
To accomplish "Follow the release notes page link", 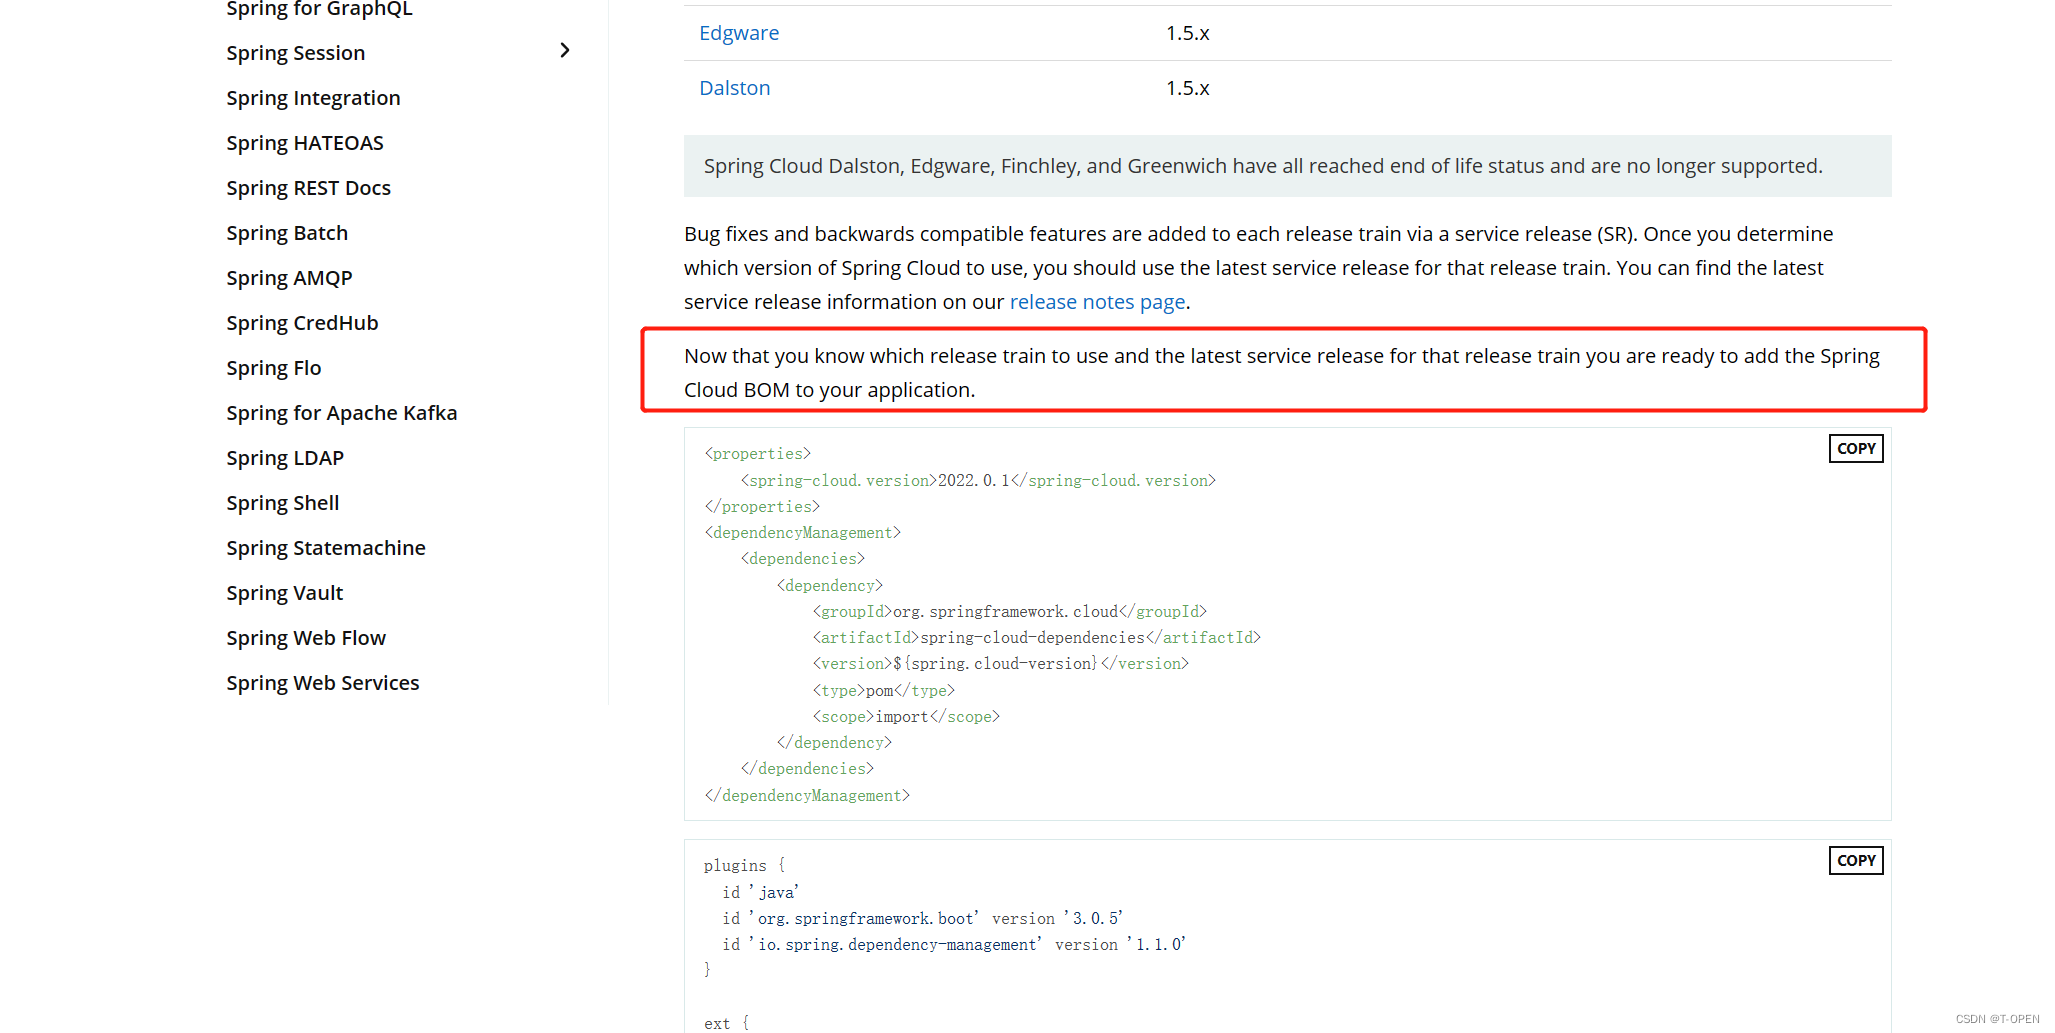I will (1097, 302).
